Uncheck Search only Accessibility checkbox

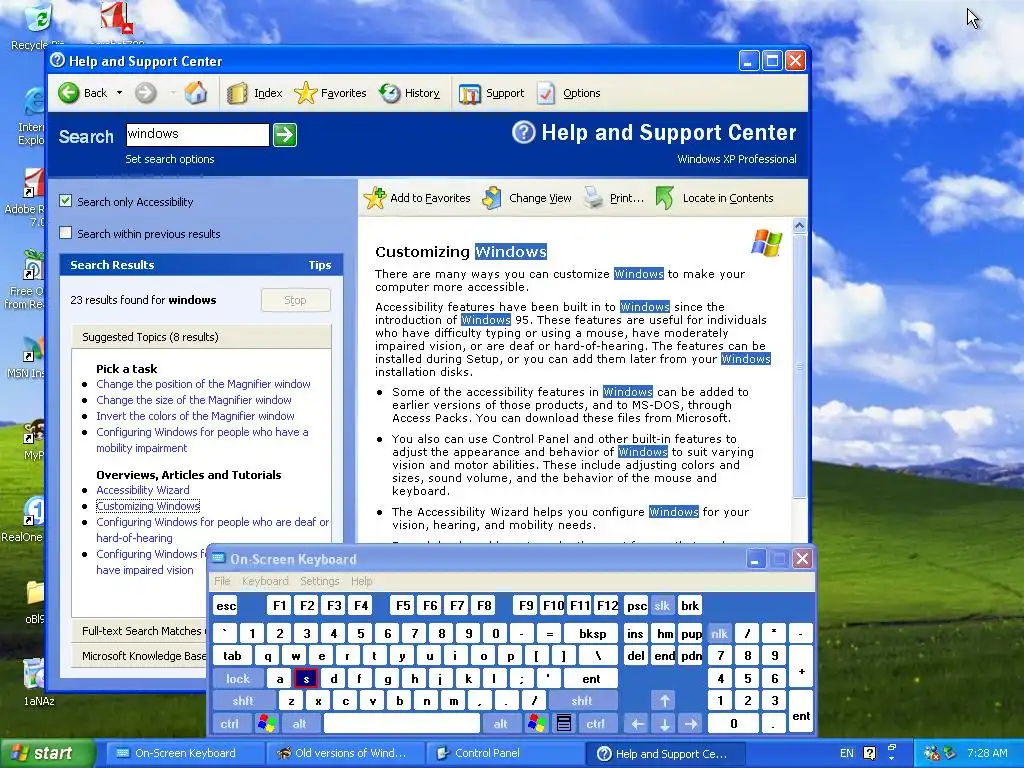pyautogui.click(x=65, y=200)
